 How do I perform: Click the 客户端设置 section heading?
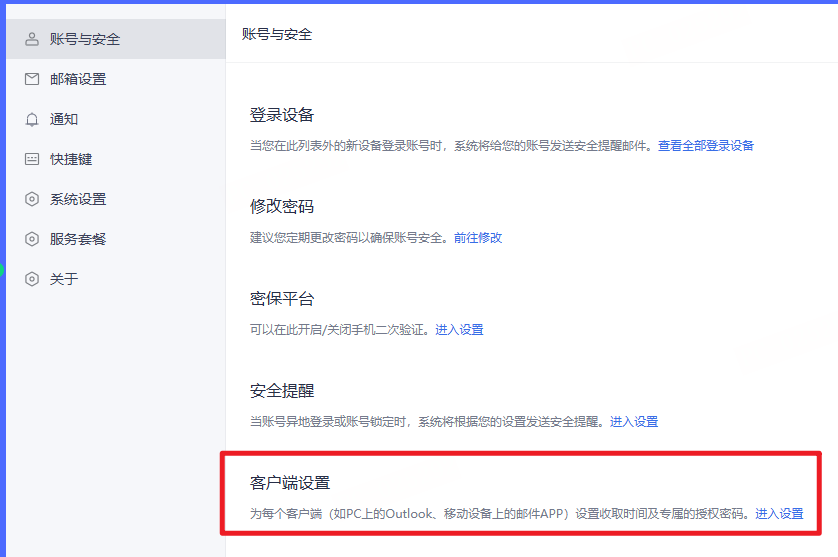[290, 483]
